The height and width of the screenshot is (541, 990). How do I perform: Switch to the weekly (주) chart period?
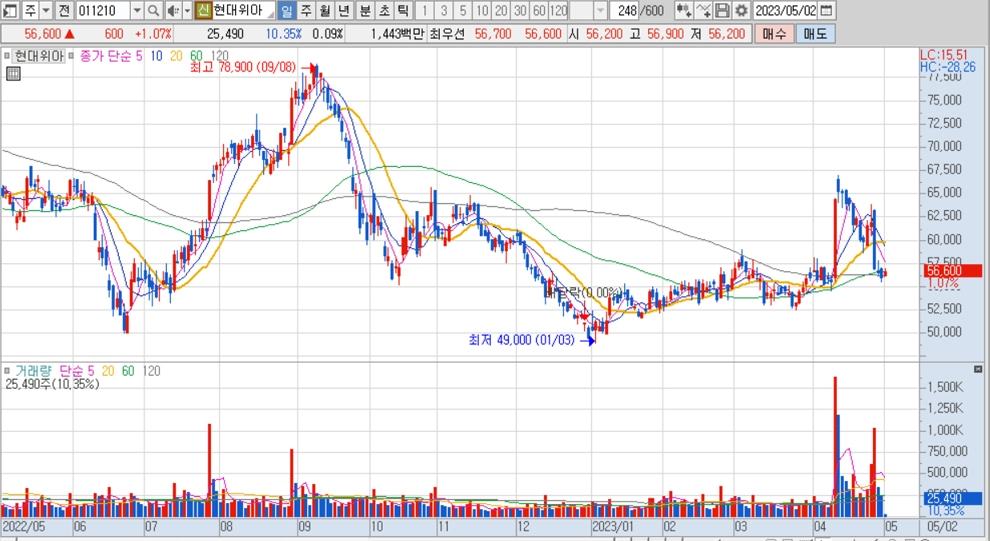tap(306, 11)
